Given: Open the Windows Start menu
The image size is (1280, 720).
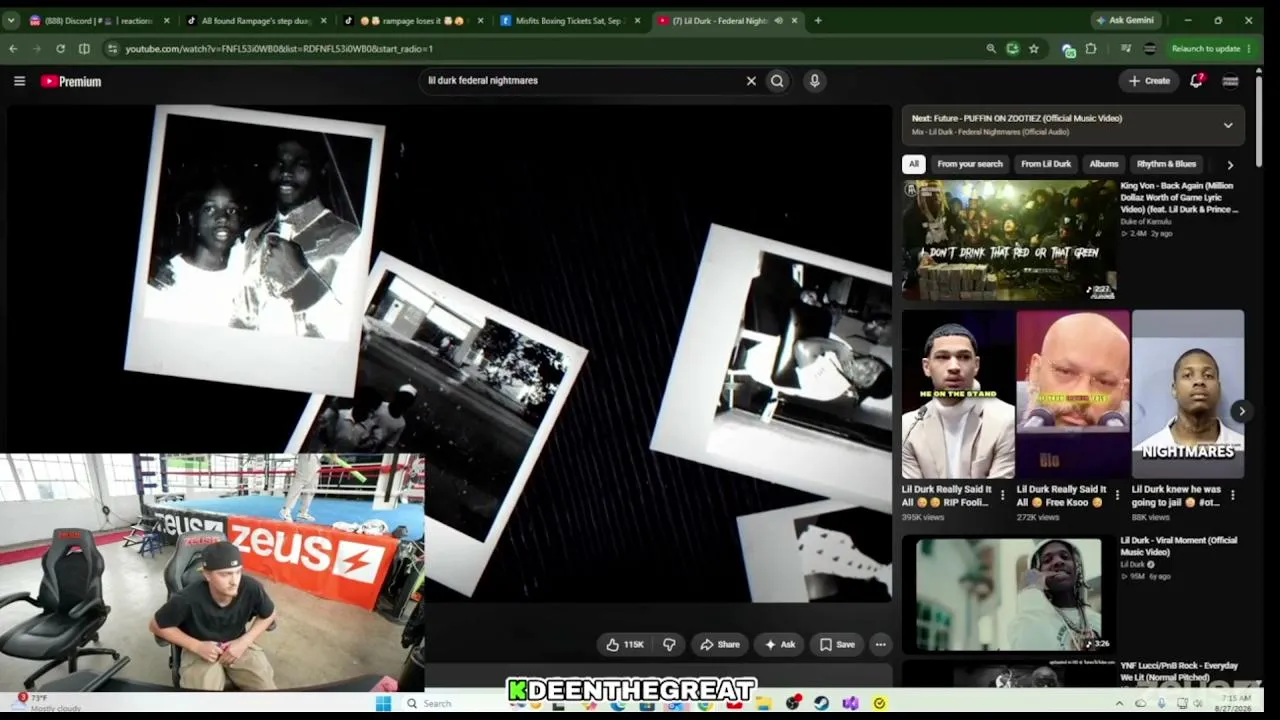Looking at the screenshot, I should [383, 704].
